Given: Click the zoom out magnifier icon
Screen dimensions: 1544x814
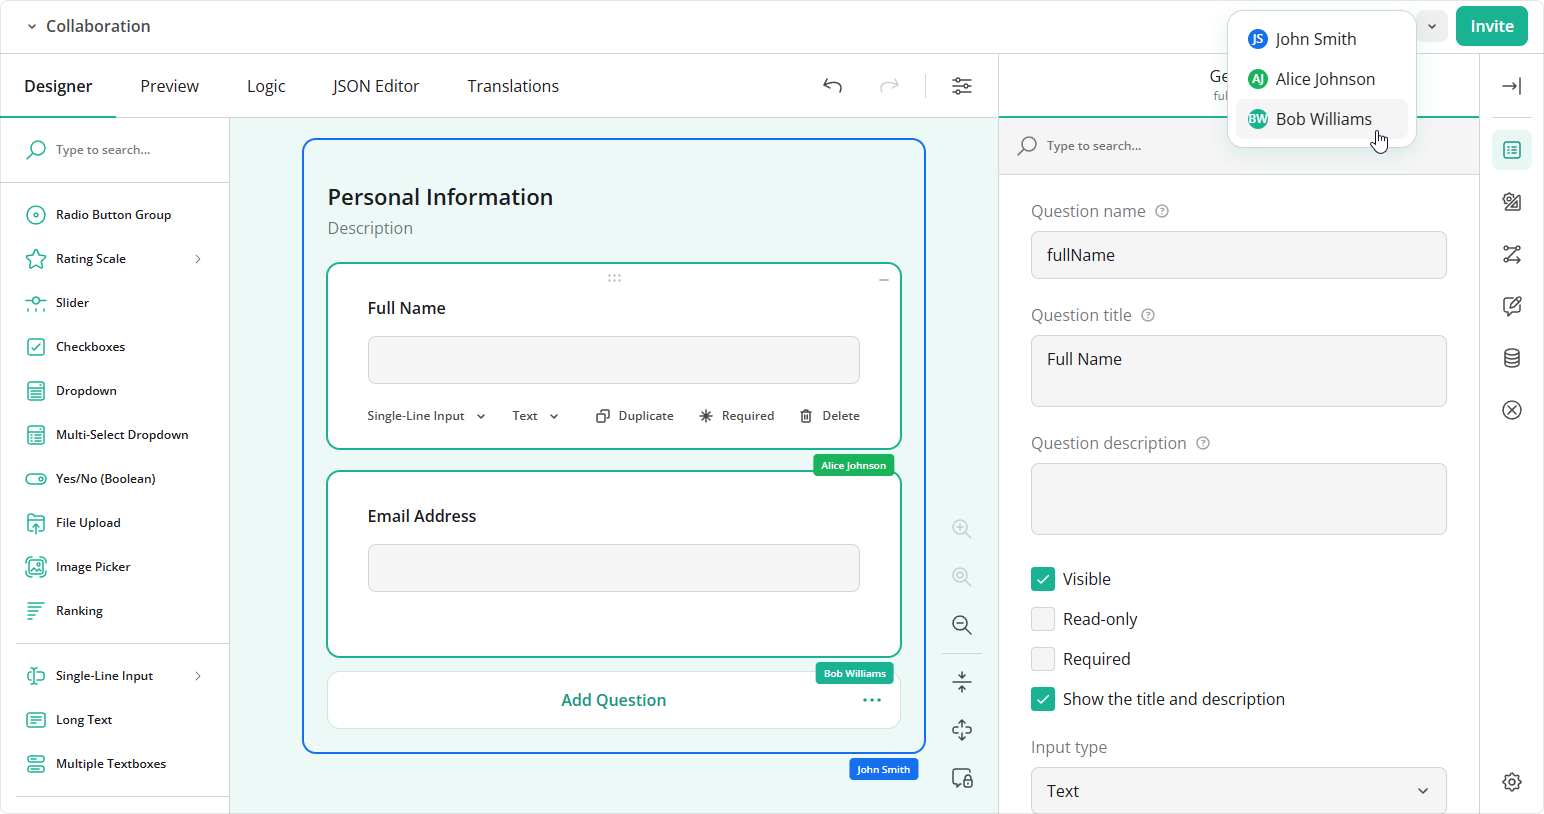Looking at the screenshot, I should click(962, 625).
